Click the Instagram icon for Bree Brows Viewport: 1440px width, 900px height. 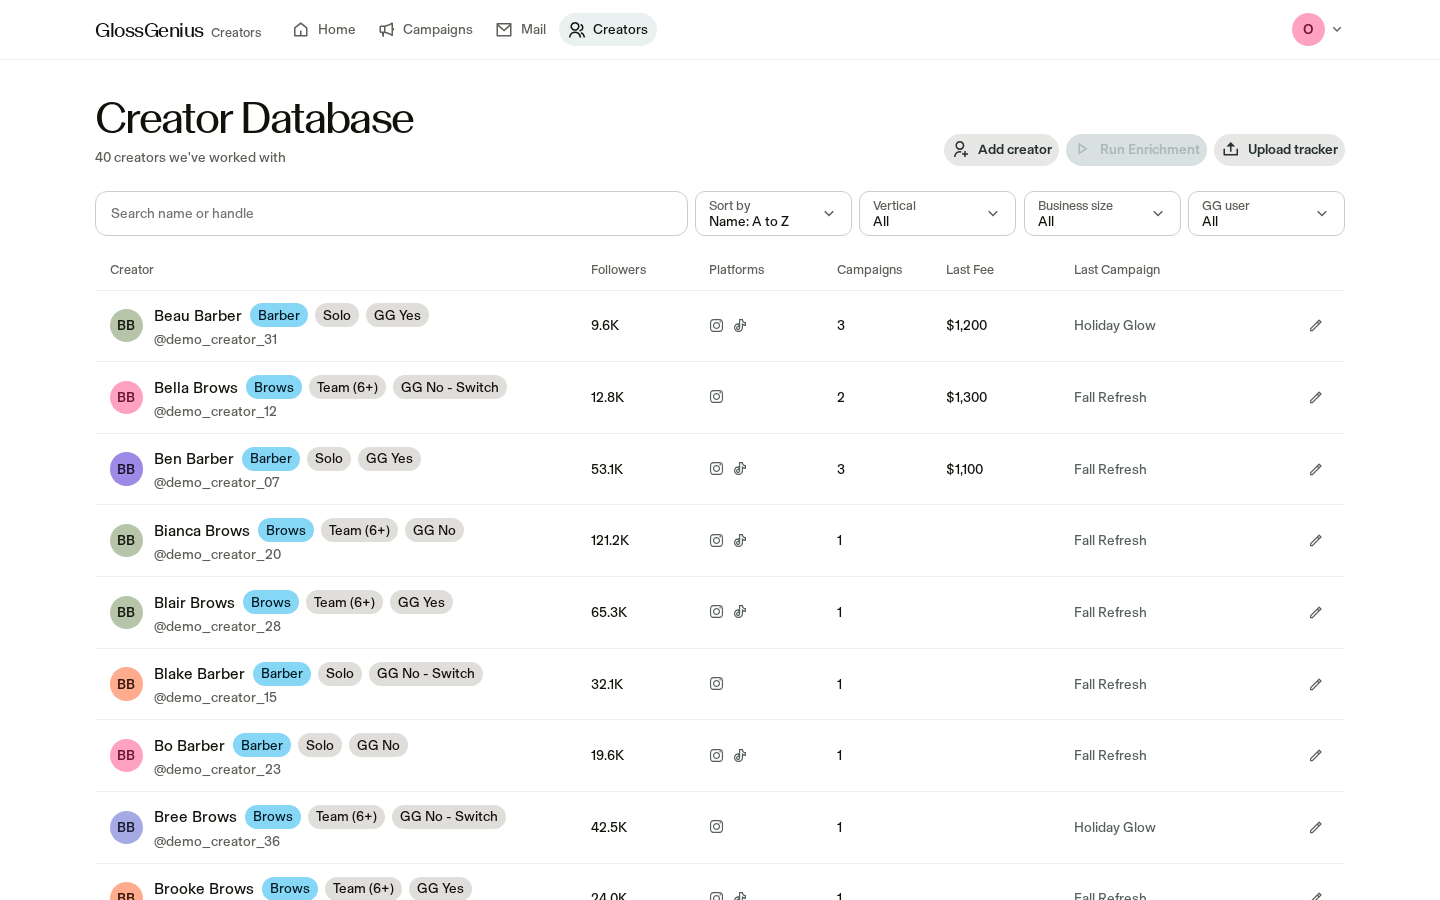coord(716,827)
